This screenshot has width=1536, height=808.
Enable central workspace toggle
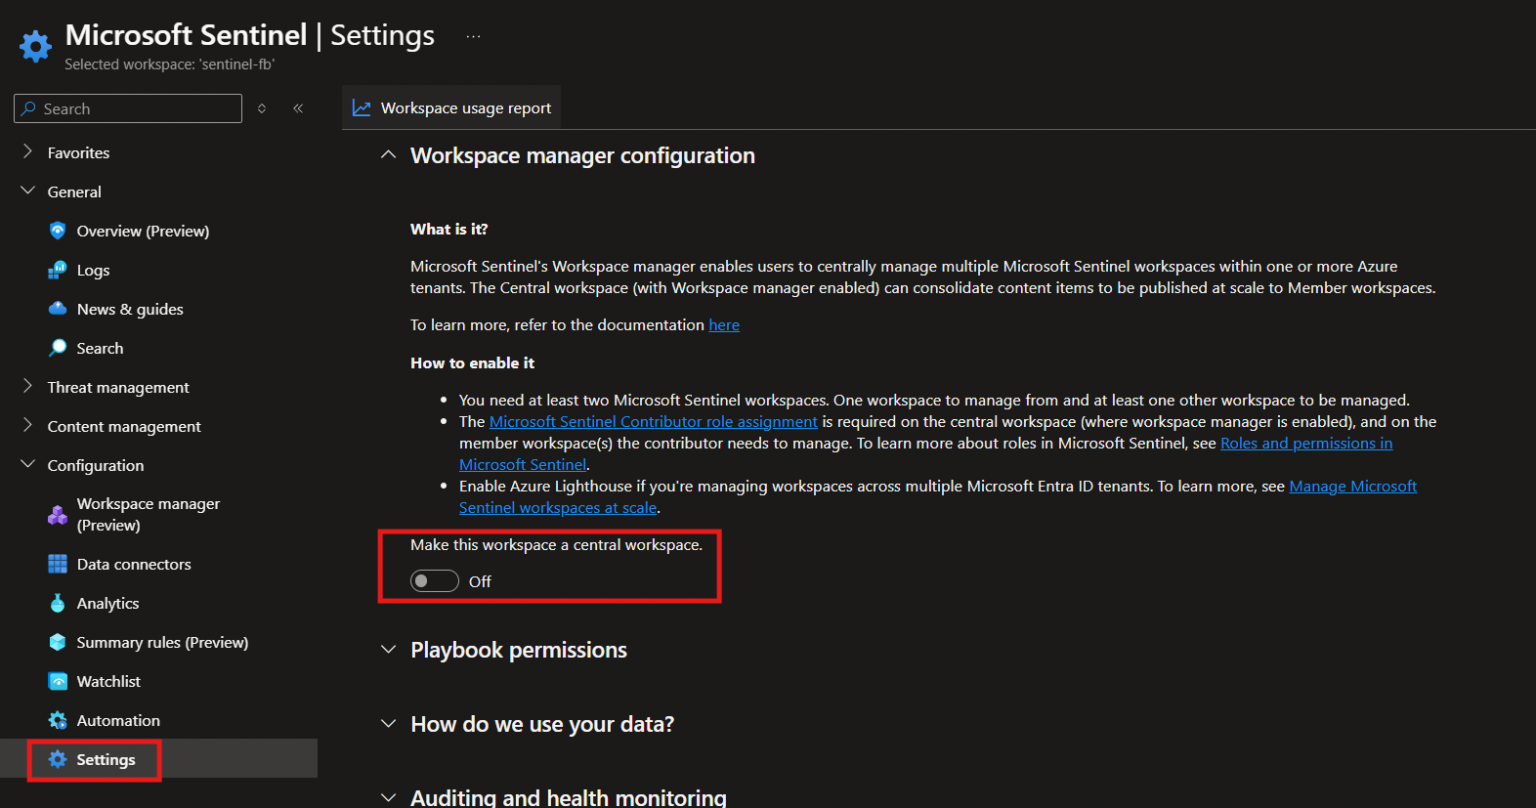pos(434,580)
